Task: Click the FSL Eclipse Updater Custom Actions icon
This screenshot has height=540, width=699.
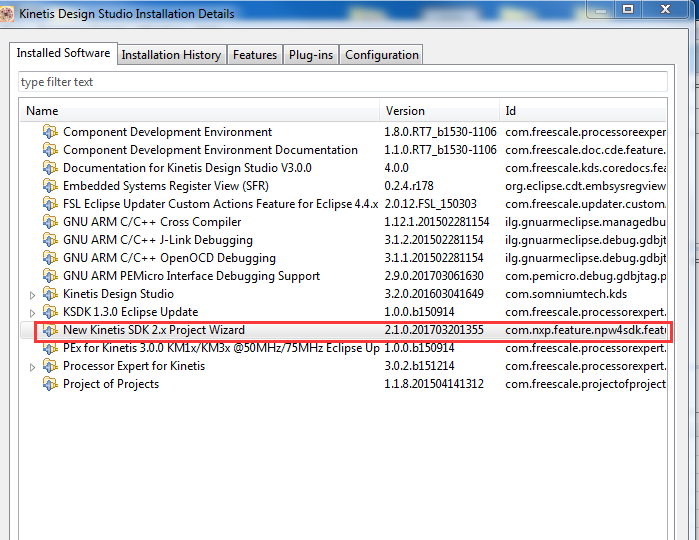Action: tap(50, 204)
